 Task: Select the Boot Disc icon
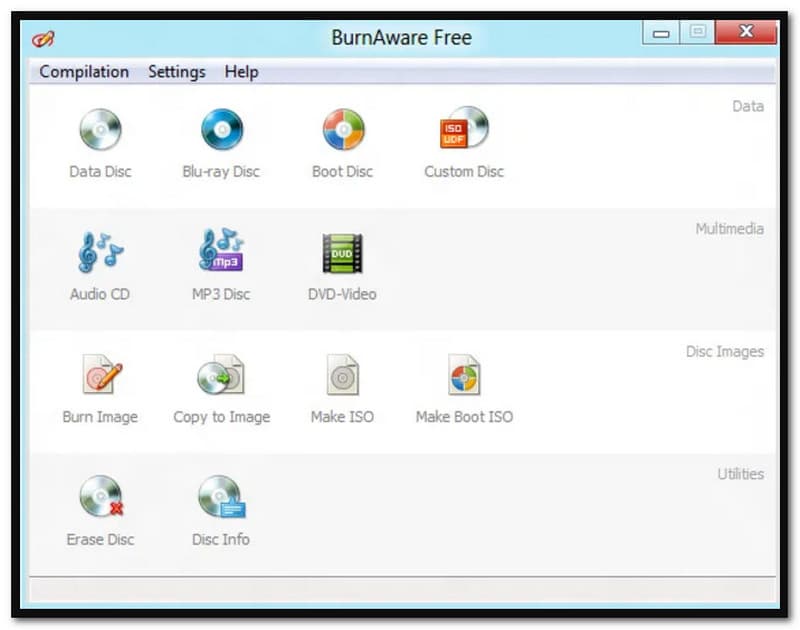[343, 130]
